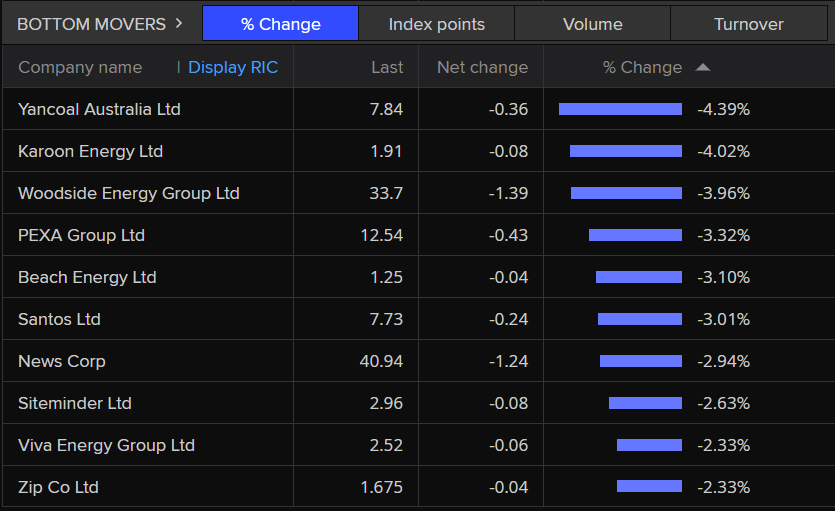Click Woodside net change -1.39
Viewport: 835px width, 511px height.
click(x=509, y=193)
